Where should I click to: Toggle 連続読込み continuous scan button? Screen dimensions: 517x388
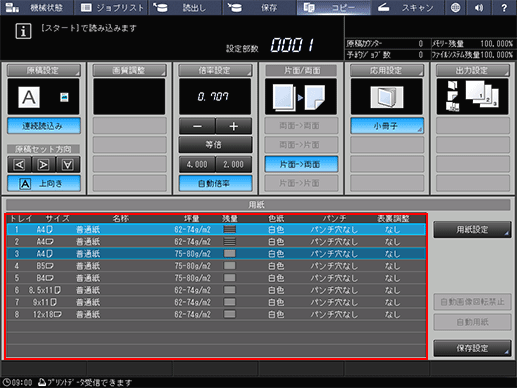44,126
